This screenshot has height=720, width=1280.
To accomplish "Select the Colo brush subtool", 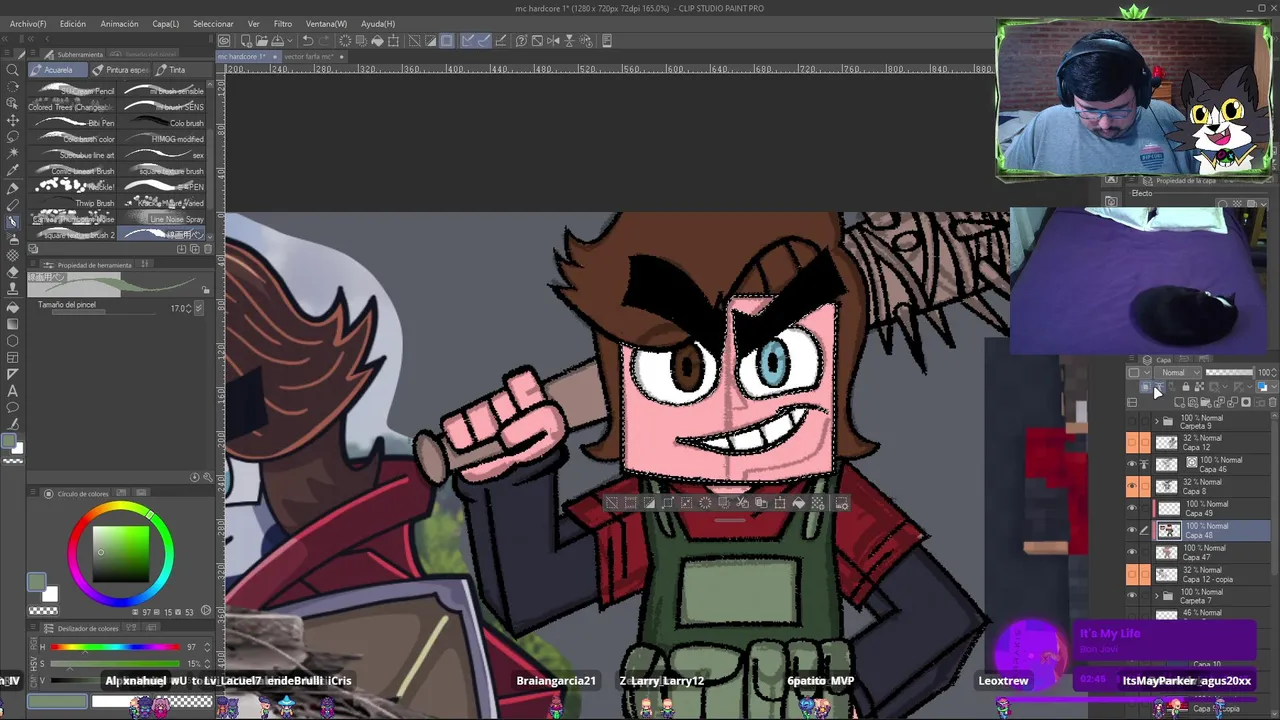I will [162, 123].
